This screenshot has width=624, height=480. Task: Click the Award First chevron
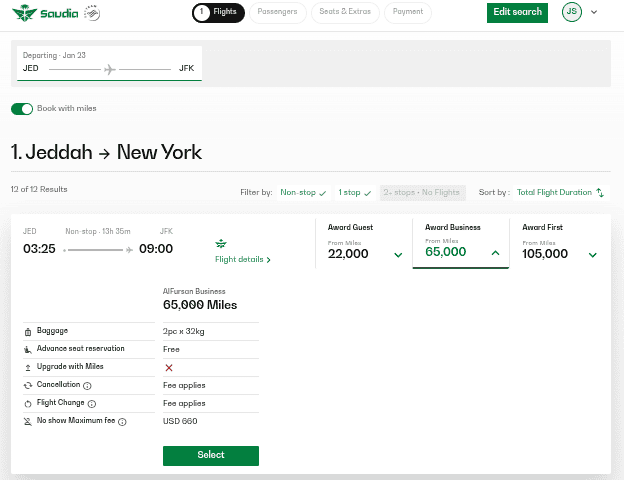(x=593, y=255)
